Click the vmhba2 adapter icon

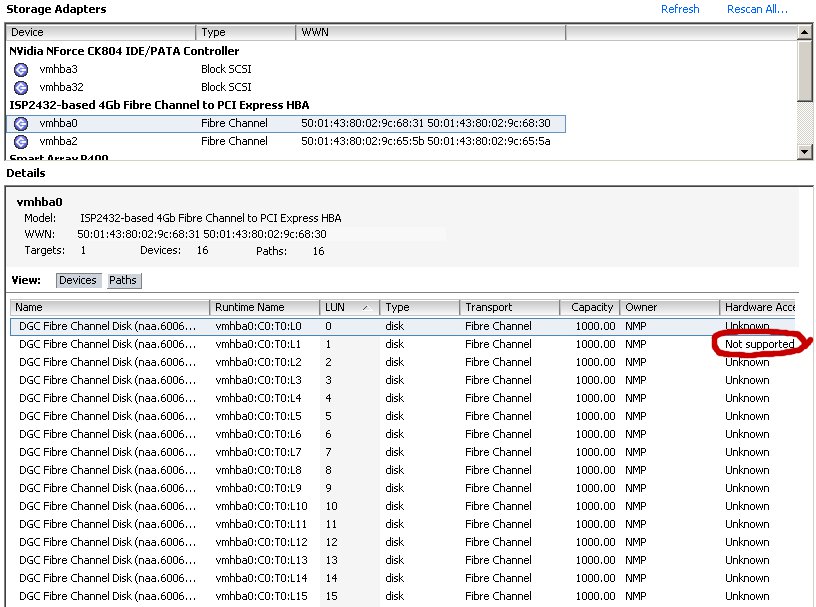21,142
